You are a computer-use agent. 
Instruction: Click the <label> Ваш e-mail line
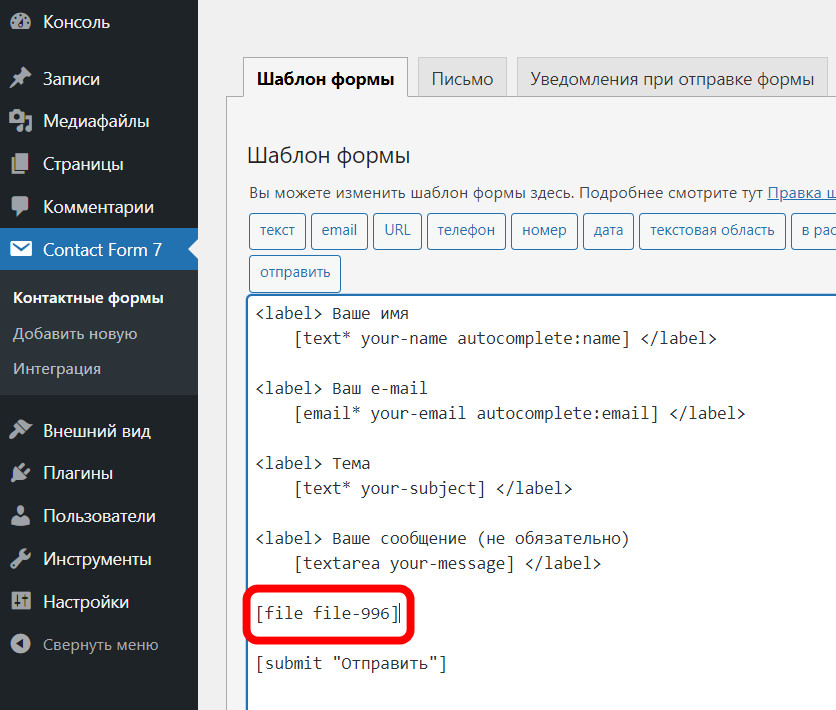341,388
